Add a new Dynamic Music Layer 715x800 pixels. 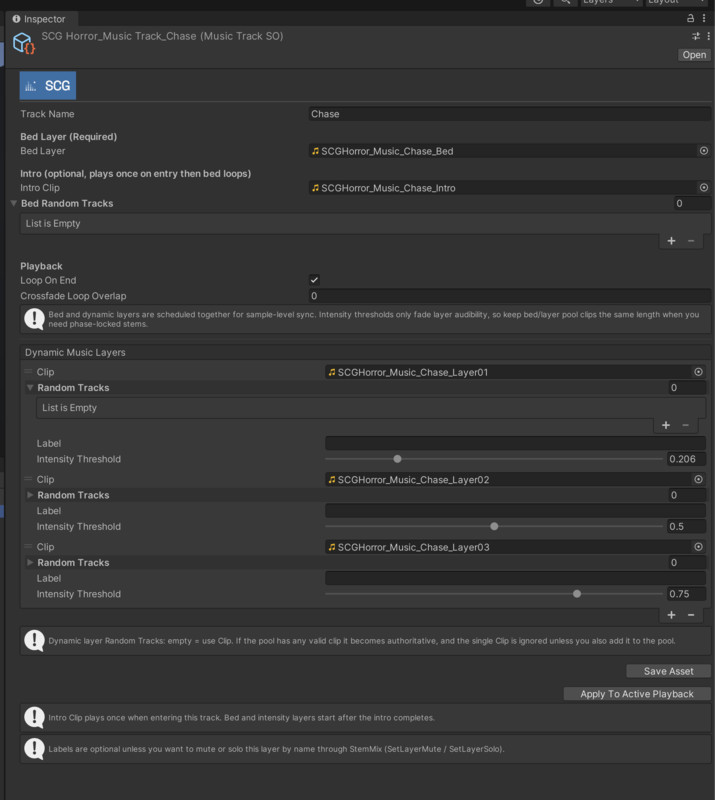click(x=671, y=615)
